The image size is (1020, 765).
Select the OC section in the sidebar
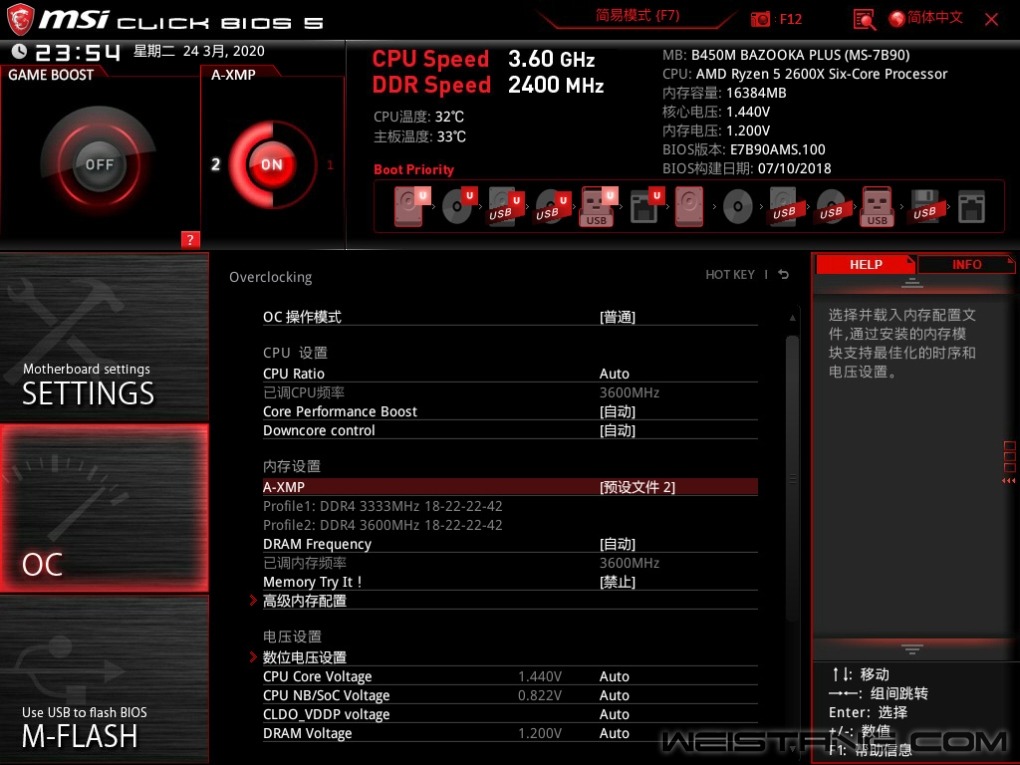[x=104, y=508]
